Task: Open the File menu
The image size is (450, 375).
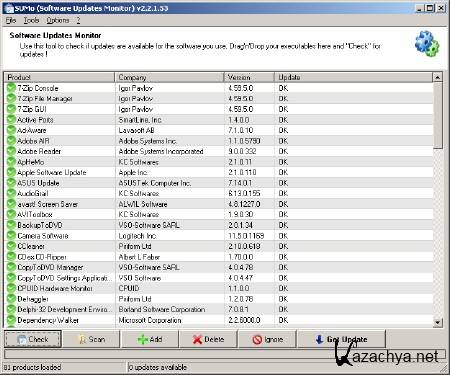Action: [x=11, y=21]
